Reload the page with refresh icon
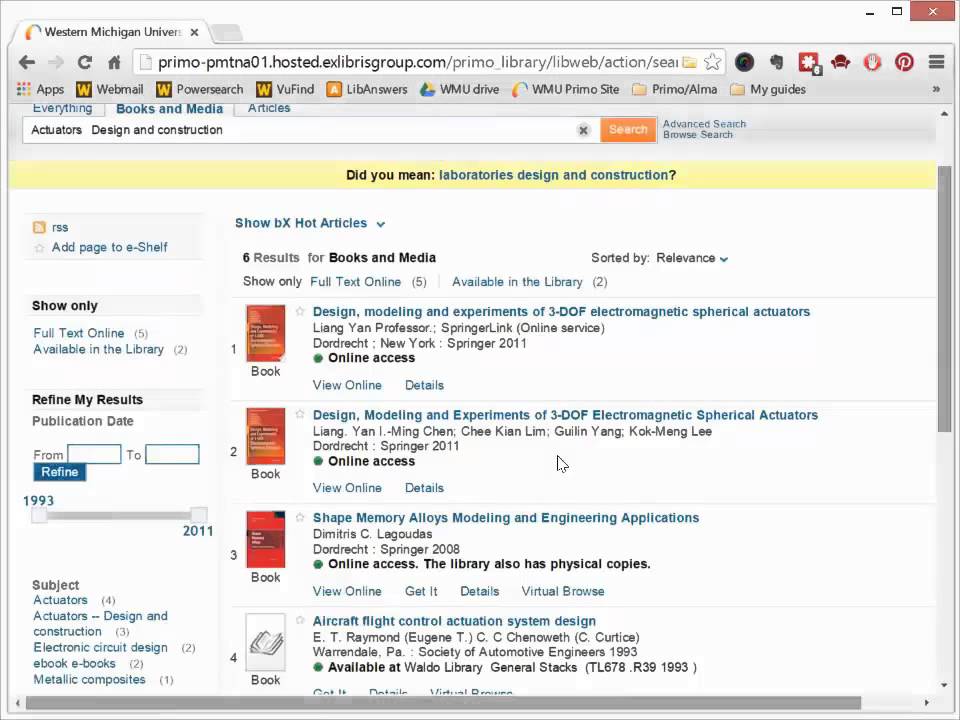The width and height of the screenshot is (960, 720). (84, 62)
